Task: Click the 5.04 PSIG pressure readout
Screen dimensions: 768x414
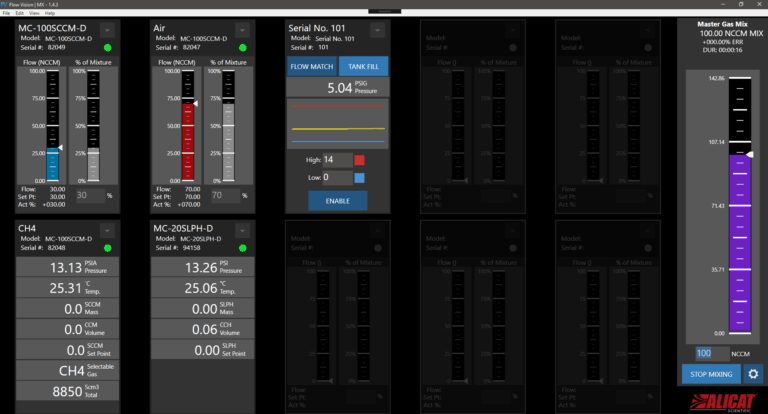Action: tap(337, 88)
